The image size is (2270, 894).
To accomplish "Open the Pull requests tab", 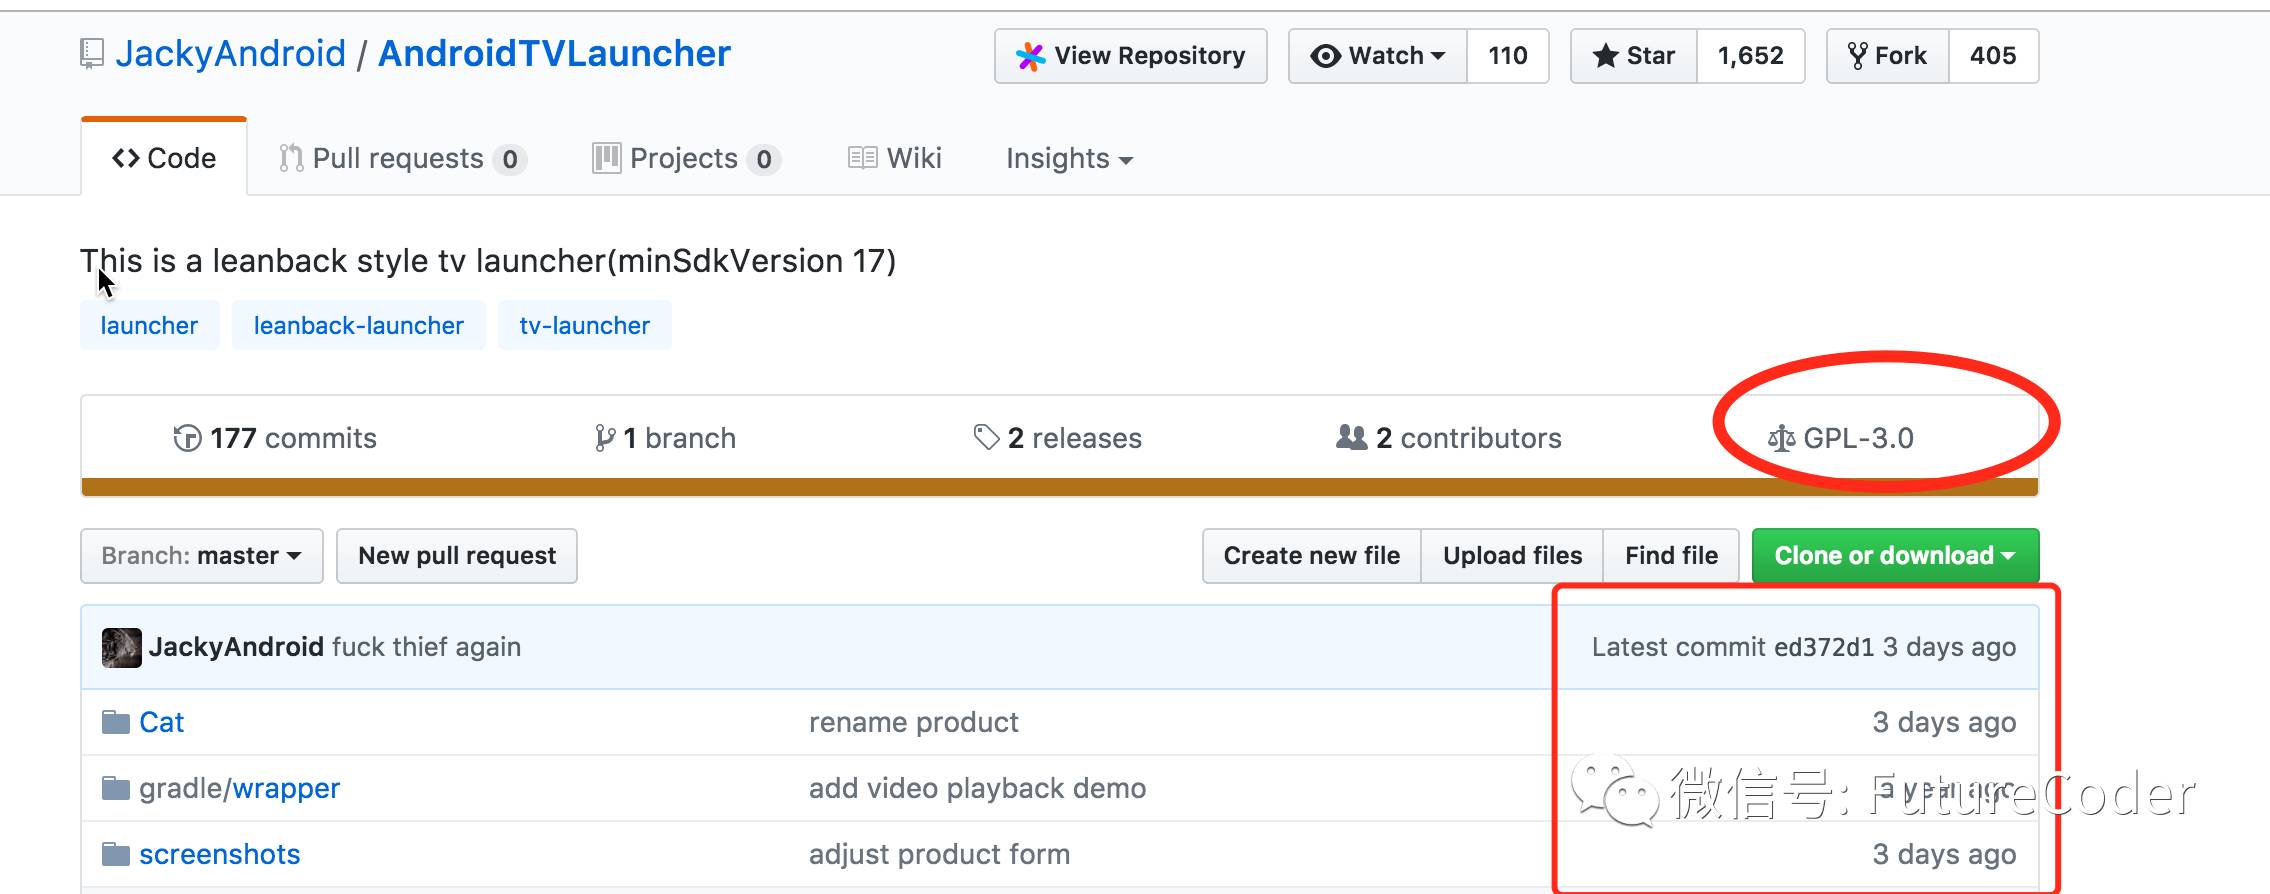I will coord(403,158).
